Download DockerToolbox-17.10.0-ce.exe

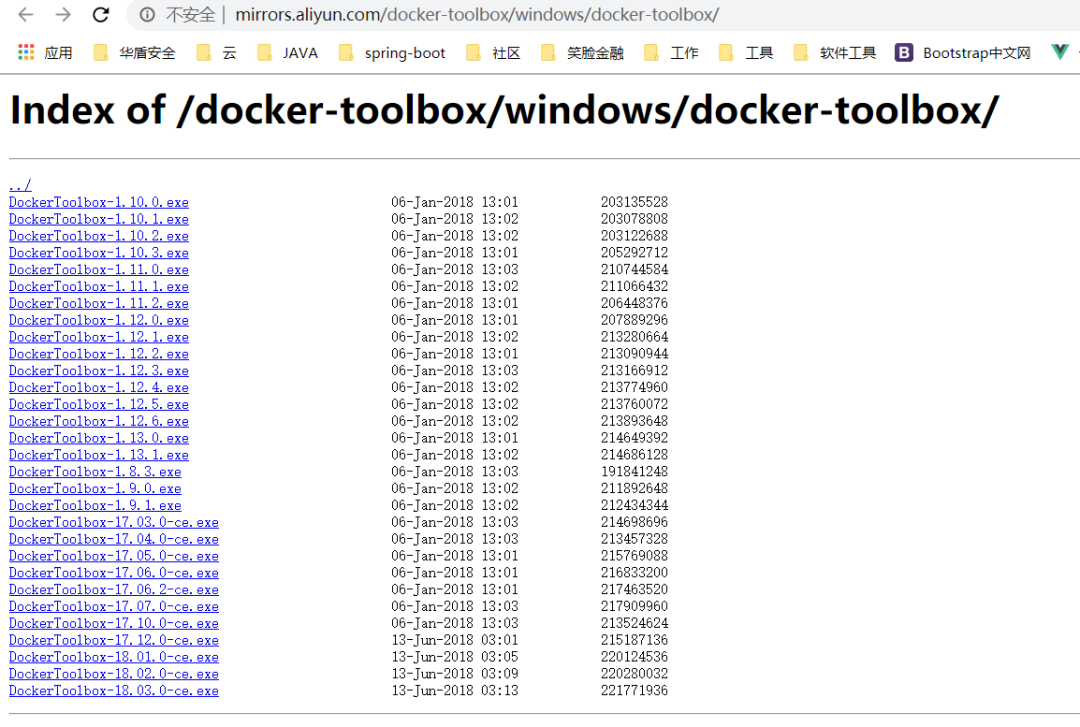tap(114, 623)
